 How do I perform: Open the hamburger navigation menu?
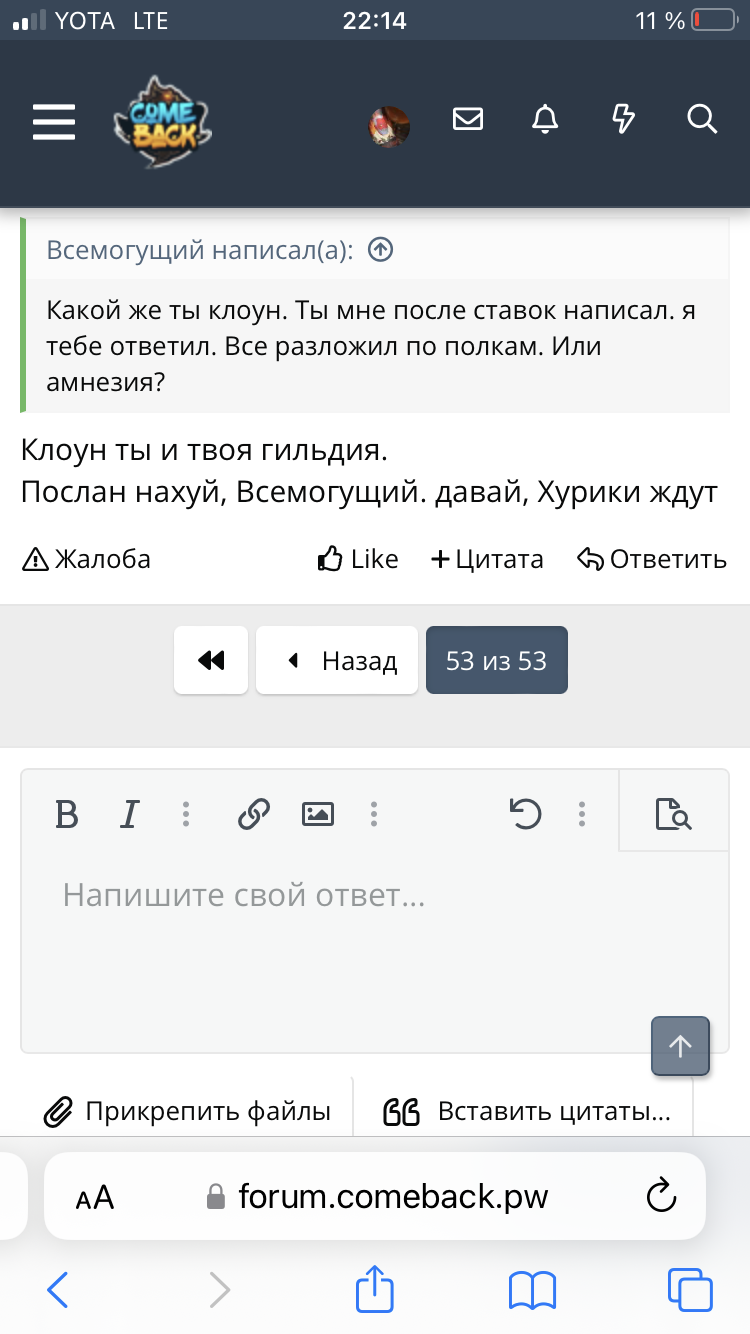pyautogui.click(x=54, y=121)
